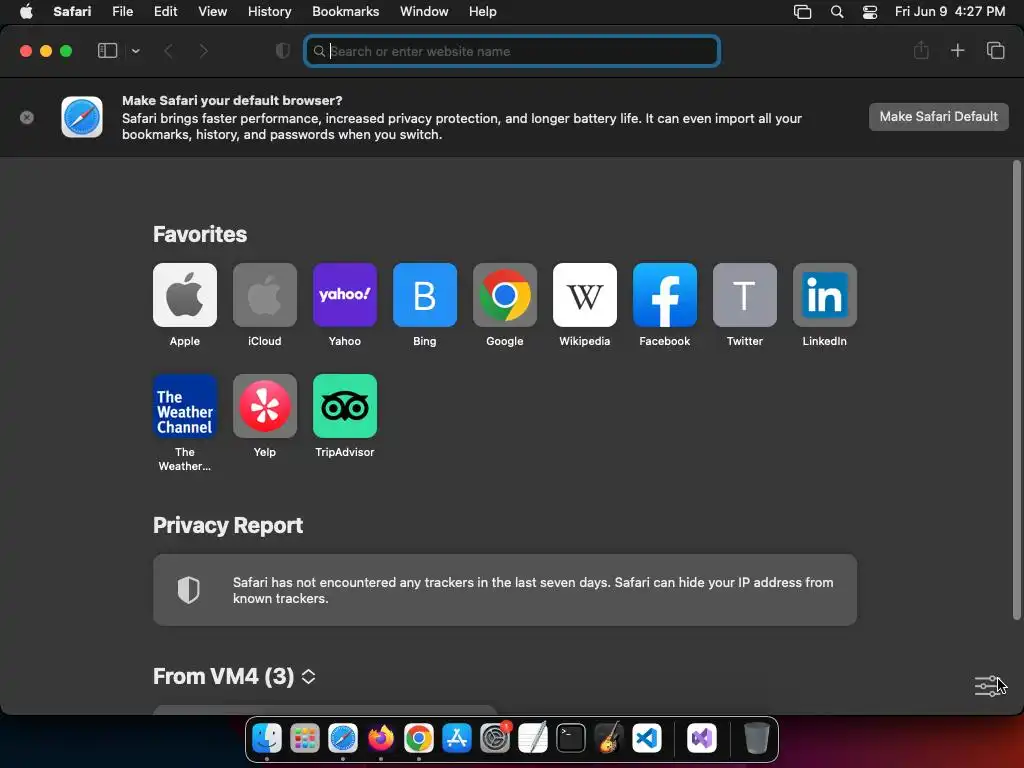Go forward to next page

(x=203, y=51)
